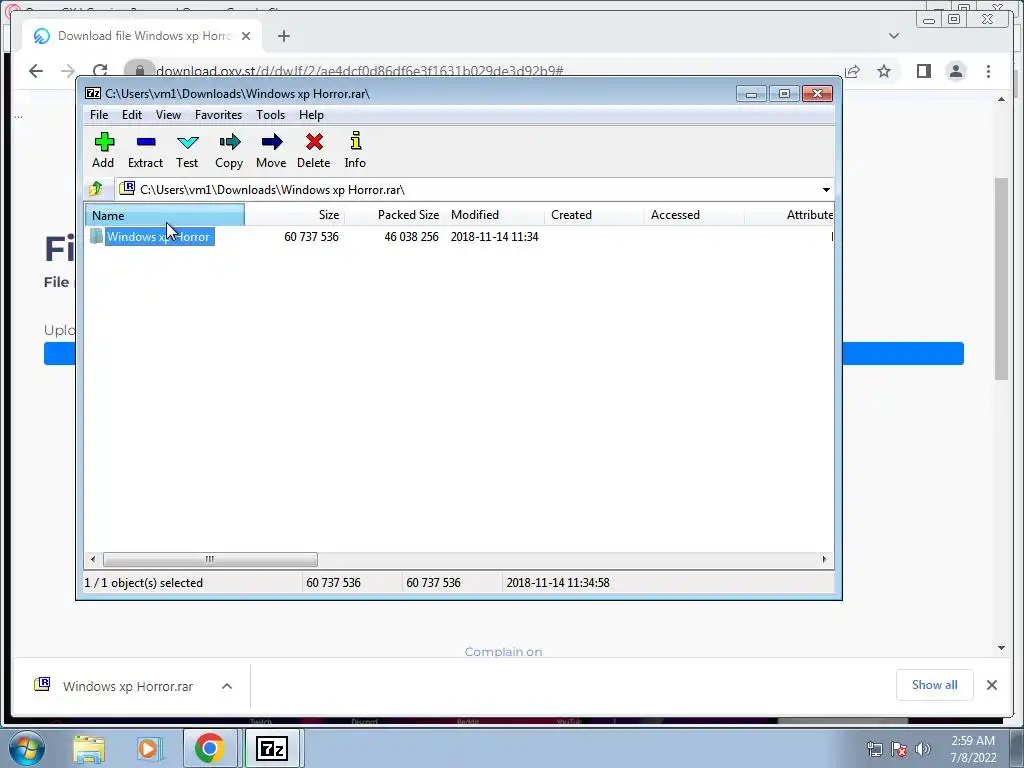Click the Complain on link
This screenshot has height=768, width=1024.
click(x=503, y=652)
